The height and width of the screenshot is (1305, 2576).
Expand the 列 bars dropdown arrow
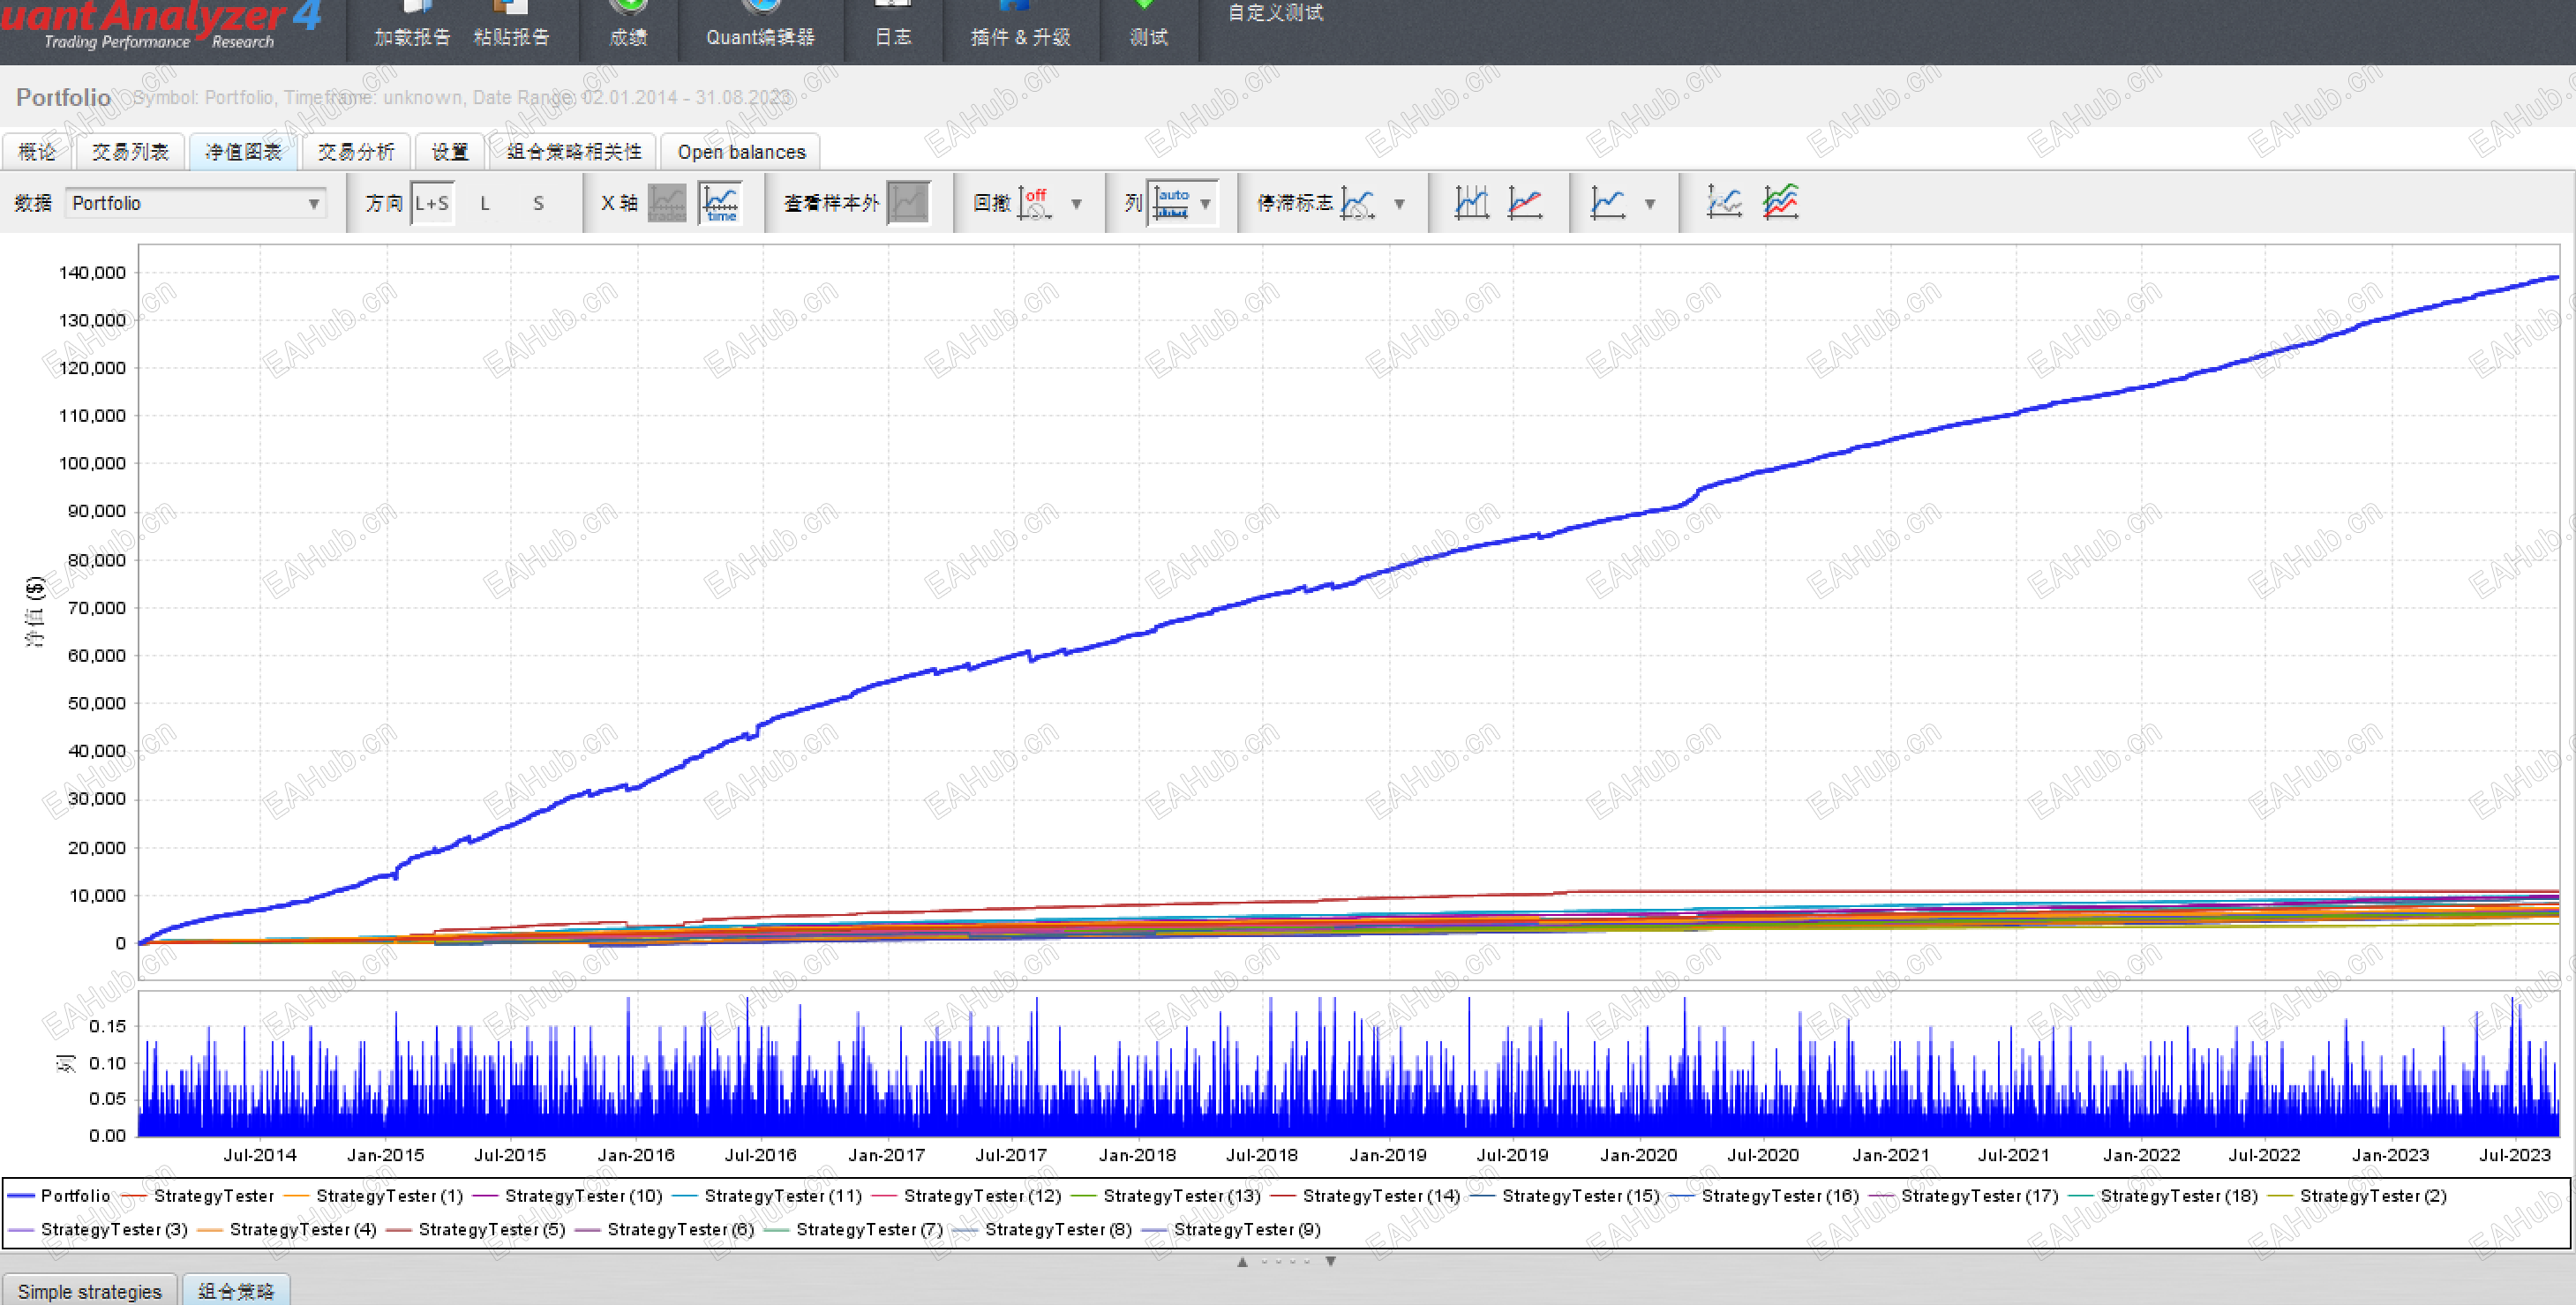1206,204
